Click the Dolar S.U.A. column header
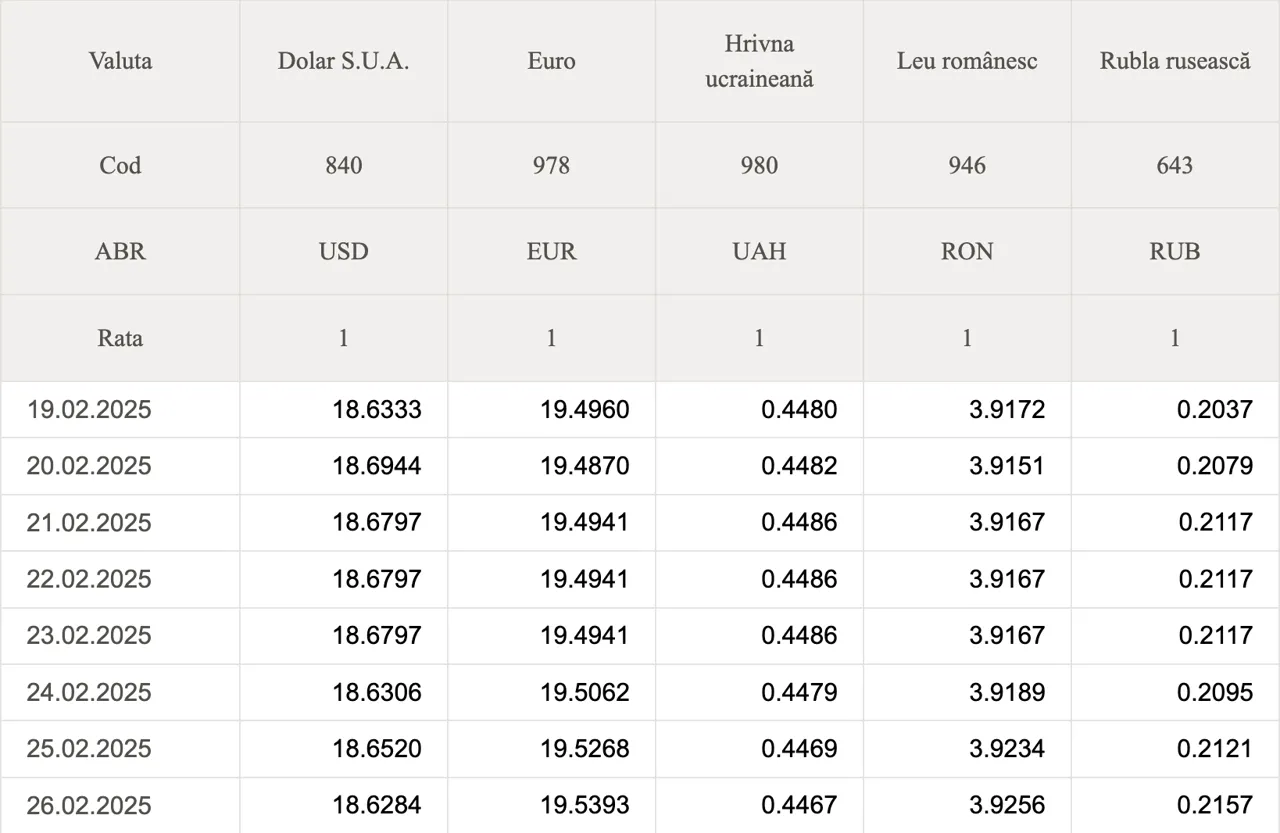The height and width of the screenshot is (833, 1280). [344, 61]
